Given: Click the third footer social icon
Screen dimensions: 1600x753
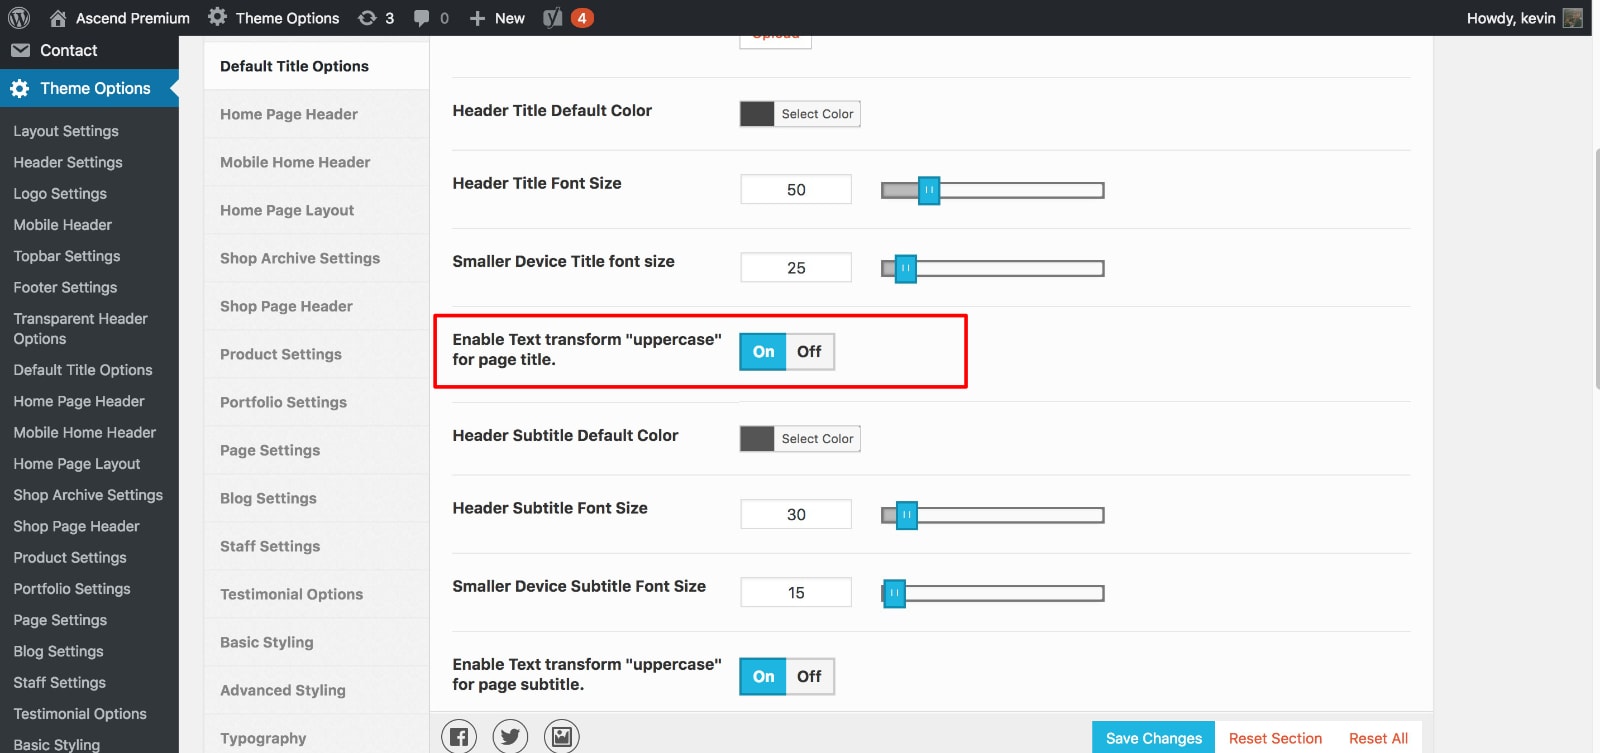Looking at the screenshot, I should pos(562,737).
